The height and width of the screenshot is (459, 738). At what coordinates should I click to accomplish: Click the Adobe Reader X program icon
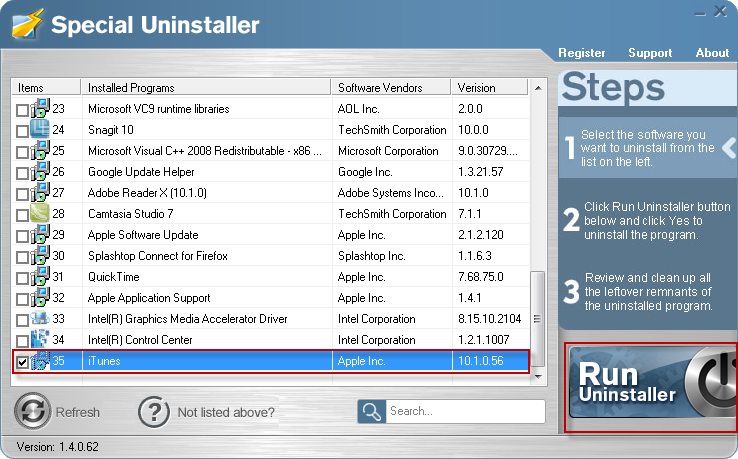tap(40, 192)
